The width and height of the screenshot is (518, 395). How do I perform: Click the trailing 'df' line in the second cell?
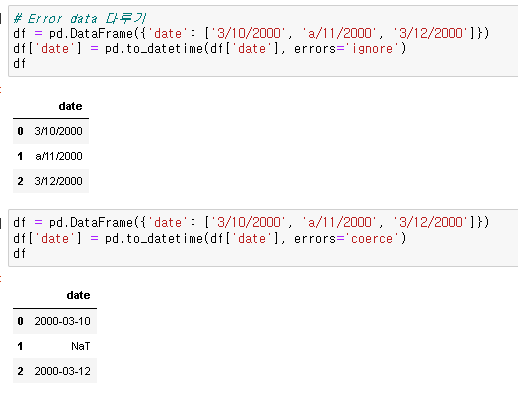pos(19,253)
